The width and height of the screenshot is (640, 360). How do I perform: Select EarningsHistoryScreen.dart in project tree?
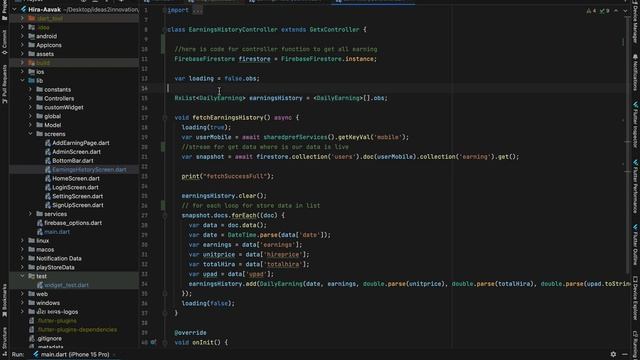89,169
